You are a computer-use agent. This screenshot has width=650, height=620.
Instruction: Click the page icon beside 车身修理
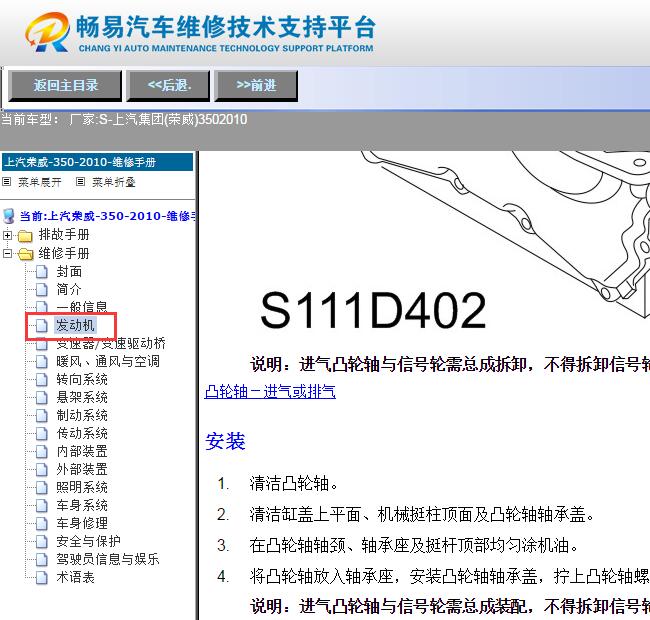pyautogui.click(x=41, y=524)
